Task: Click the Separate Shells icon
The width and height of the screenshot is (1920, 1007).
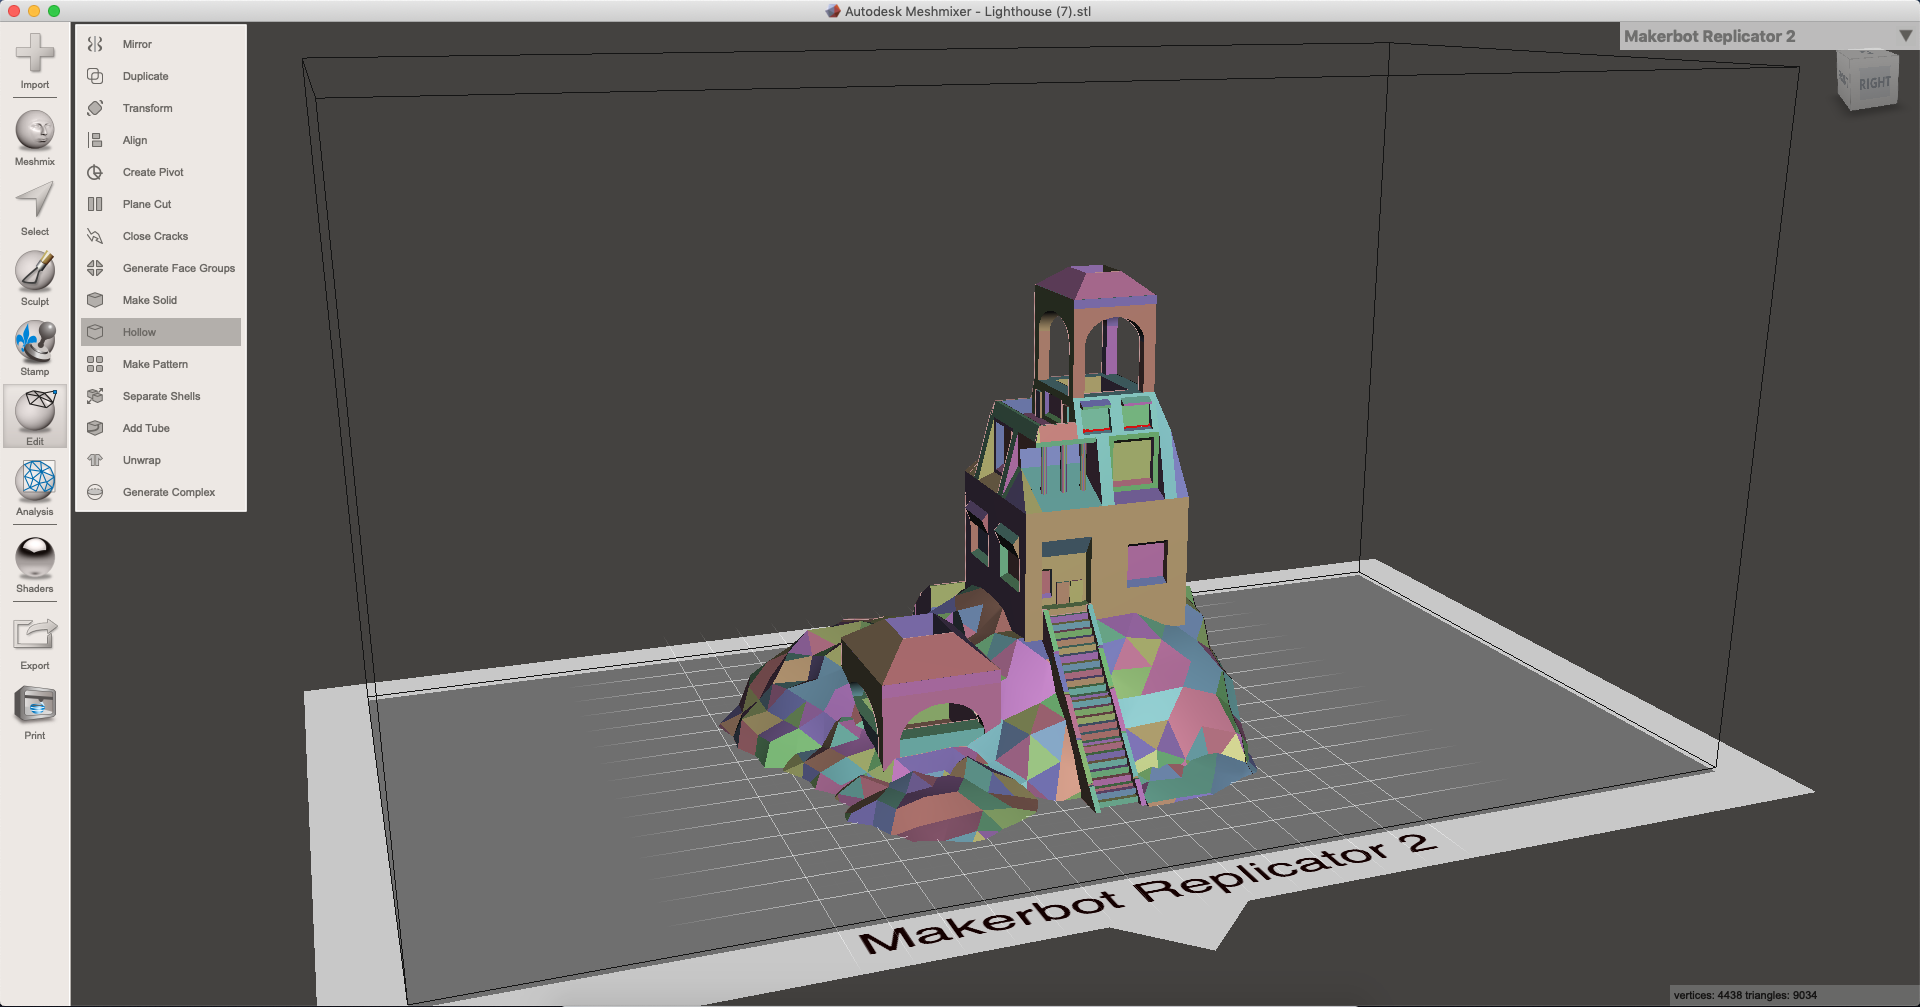Action: click(95, 396)
